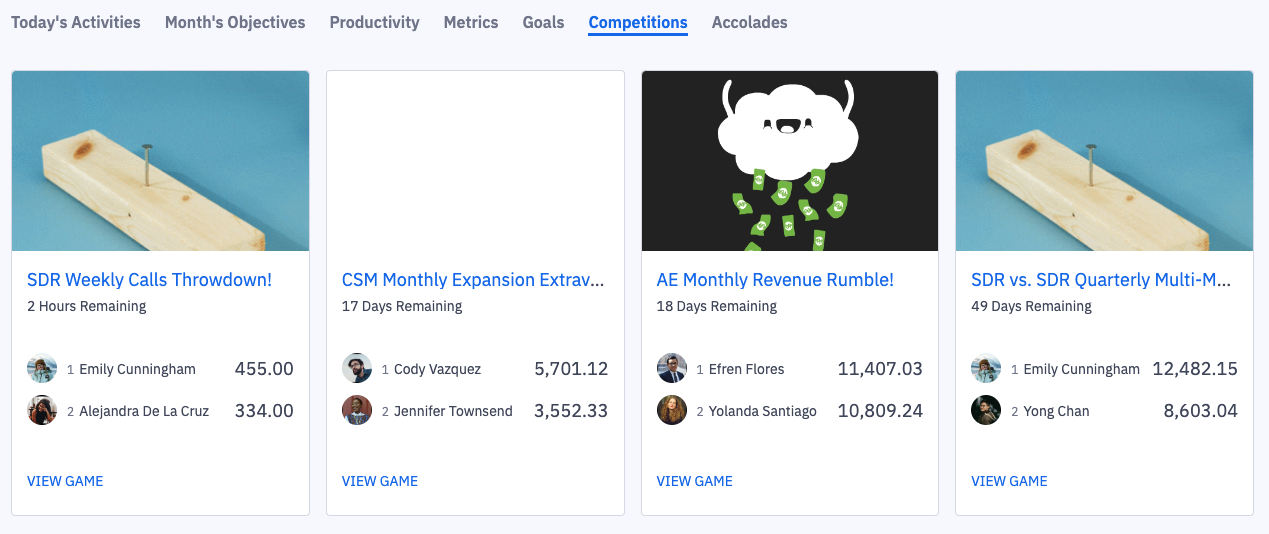The width and height of the screenshot is (1269, 534).
Task: Open CSM Monthly Expansion Extrav... title link
Action: [x=474, y=280]
